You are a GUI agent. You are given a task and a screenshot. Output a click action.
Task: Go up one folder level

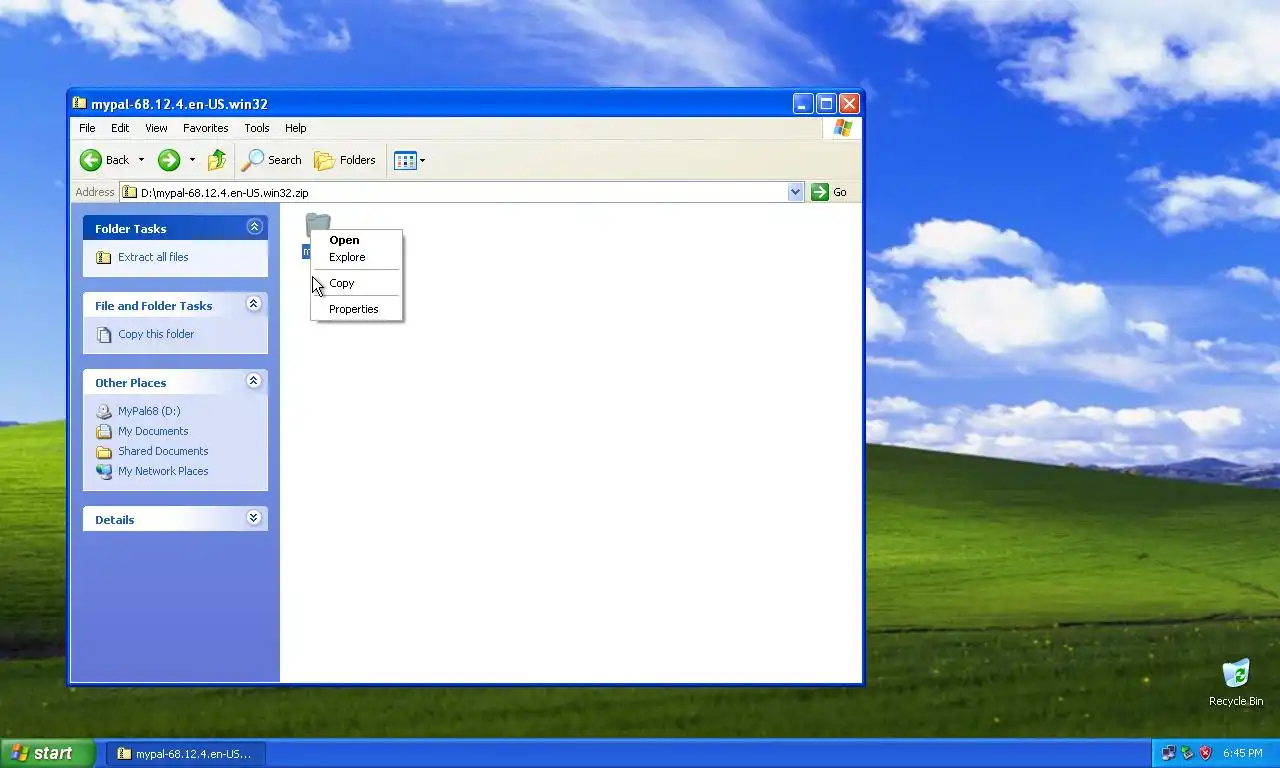(217, 160)
